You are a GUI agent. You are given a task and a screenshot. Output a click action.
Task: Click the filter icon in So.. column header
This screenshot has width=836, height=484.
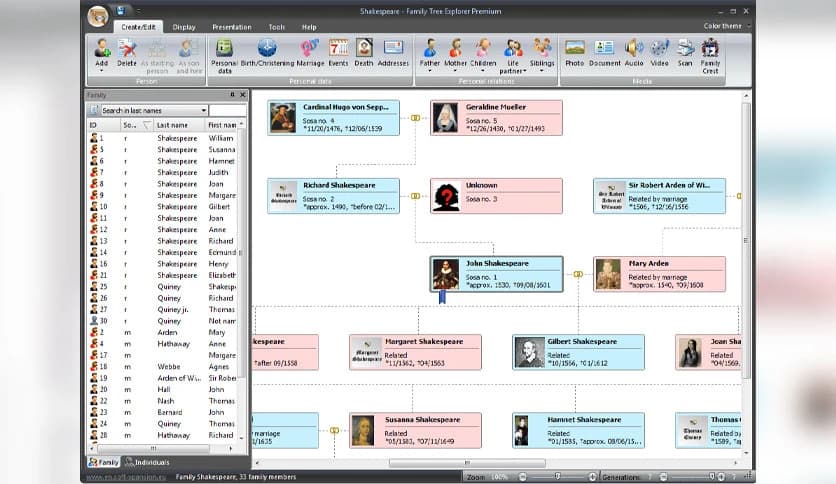tap(147, 125)
